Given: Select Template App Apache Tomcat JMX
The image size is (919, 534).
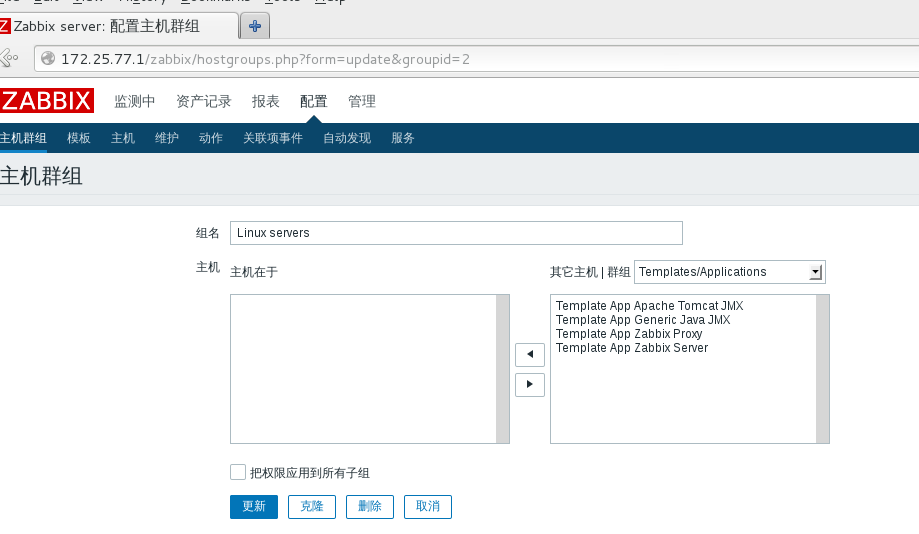Looking at the screenshot, I should [649, 305].
